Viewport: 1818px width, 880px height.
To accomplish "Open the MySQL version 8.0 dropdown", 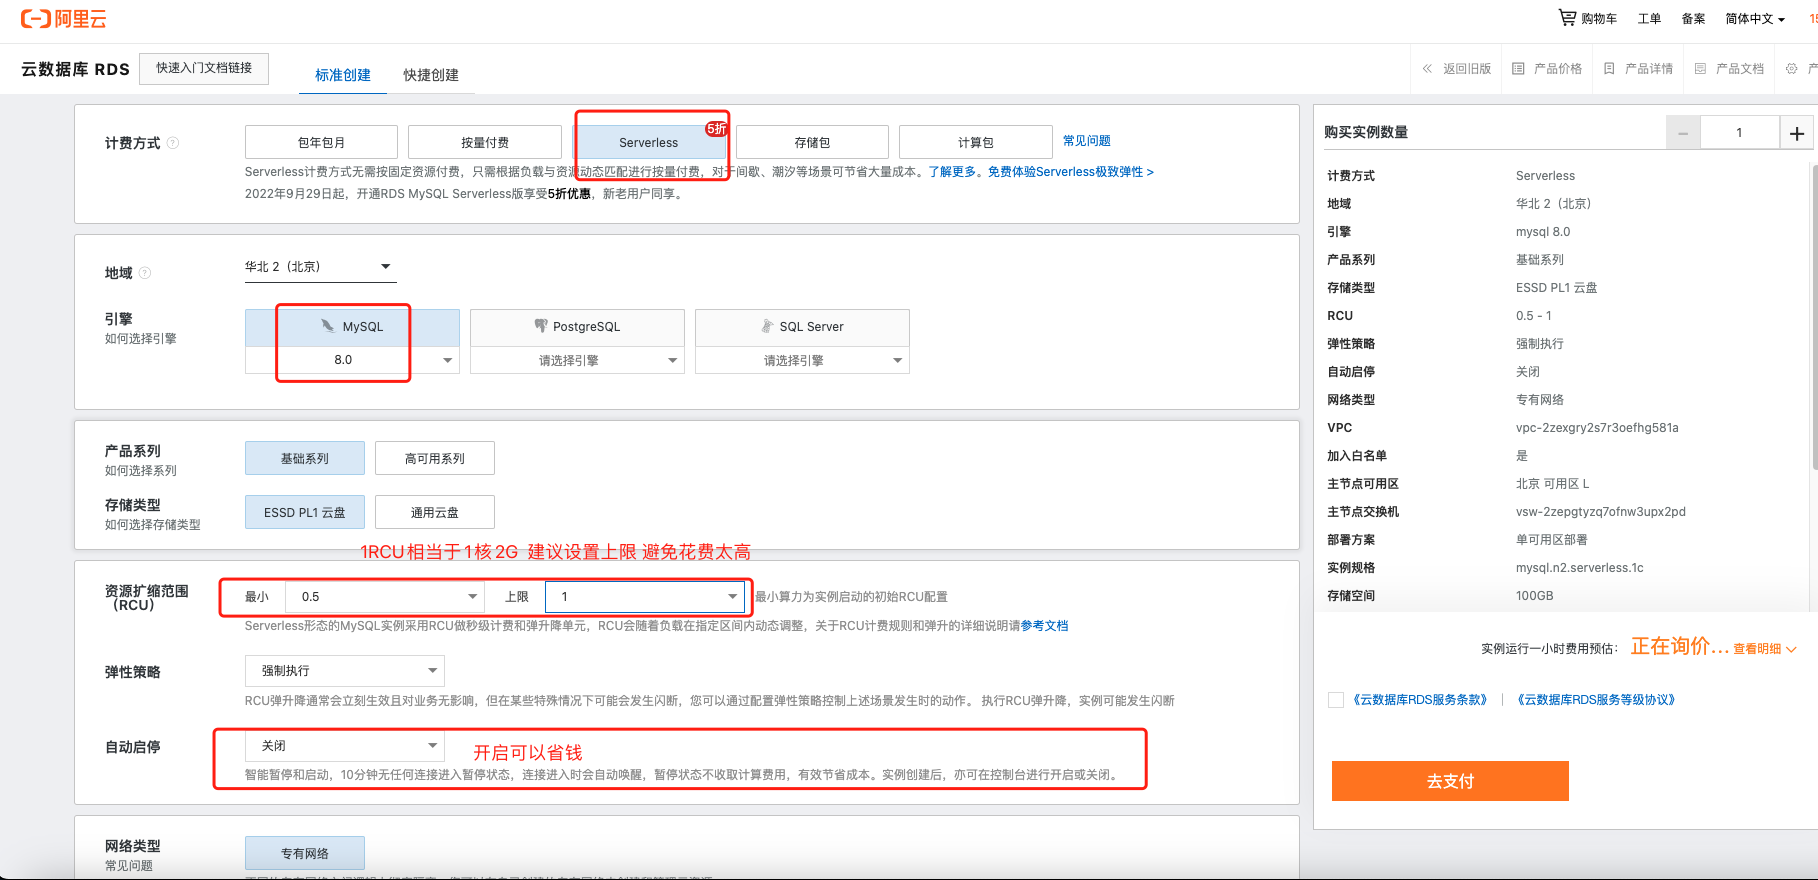I will point(352,360).
